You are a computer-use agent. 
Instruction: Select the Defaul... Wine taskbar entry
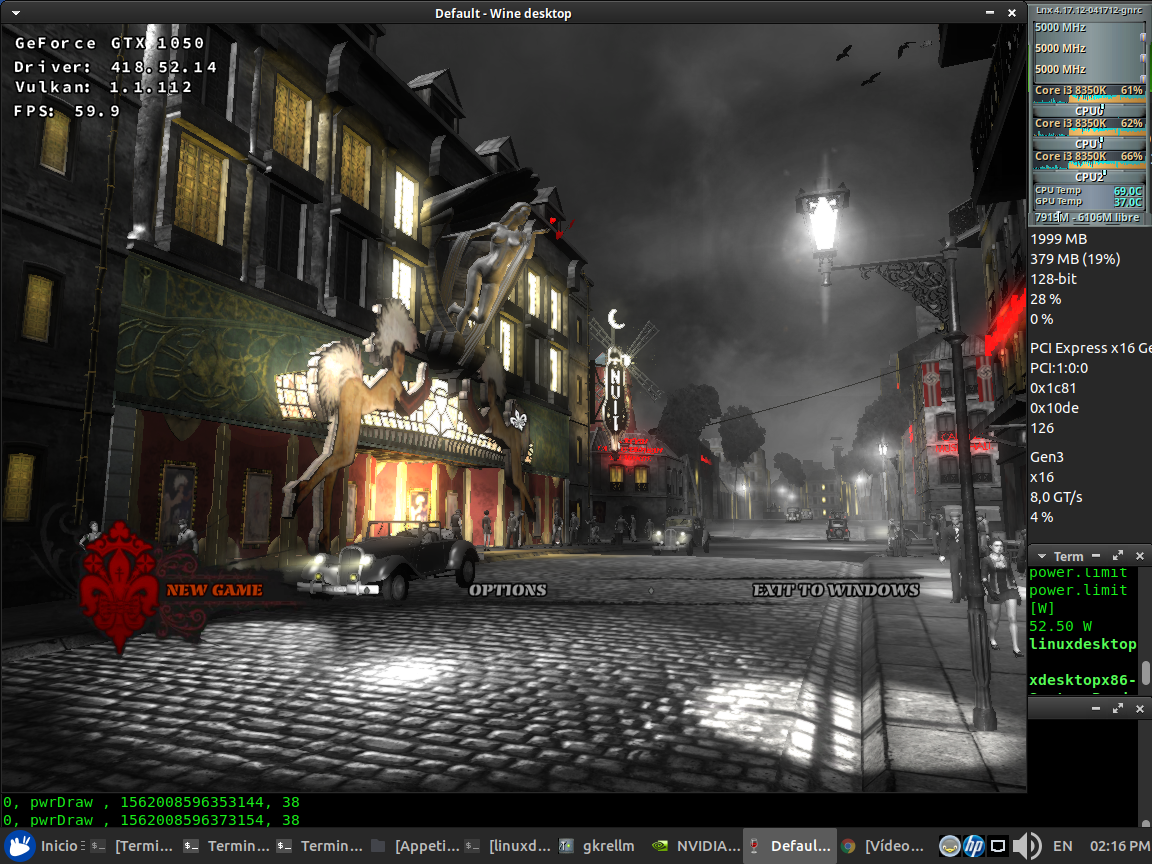pos(792,846)
